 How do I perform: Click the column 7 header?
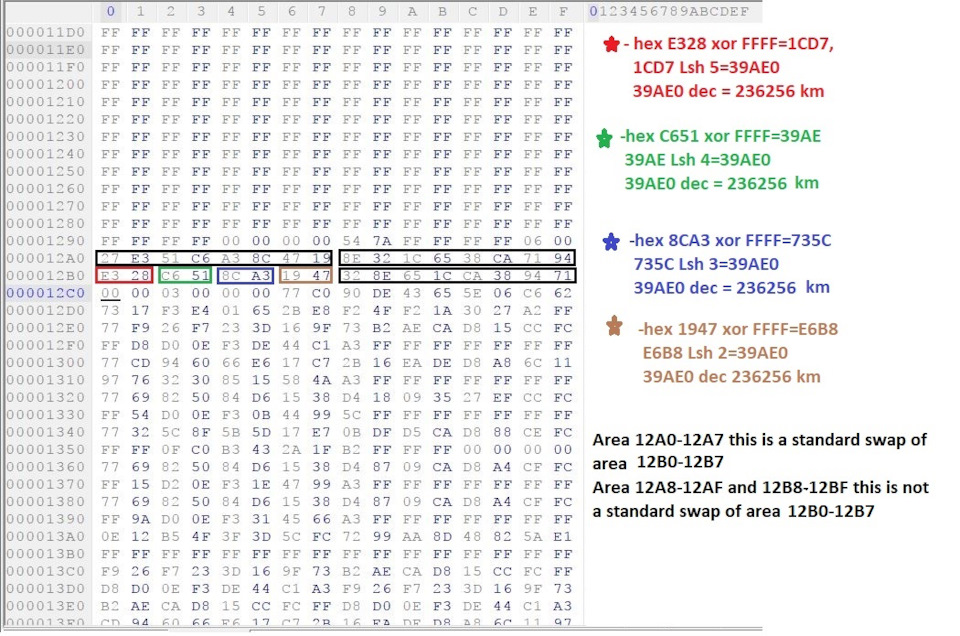[x=321, y=11]
